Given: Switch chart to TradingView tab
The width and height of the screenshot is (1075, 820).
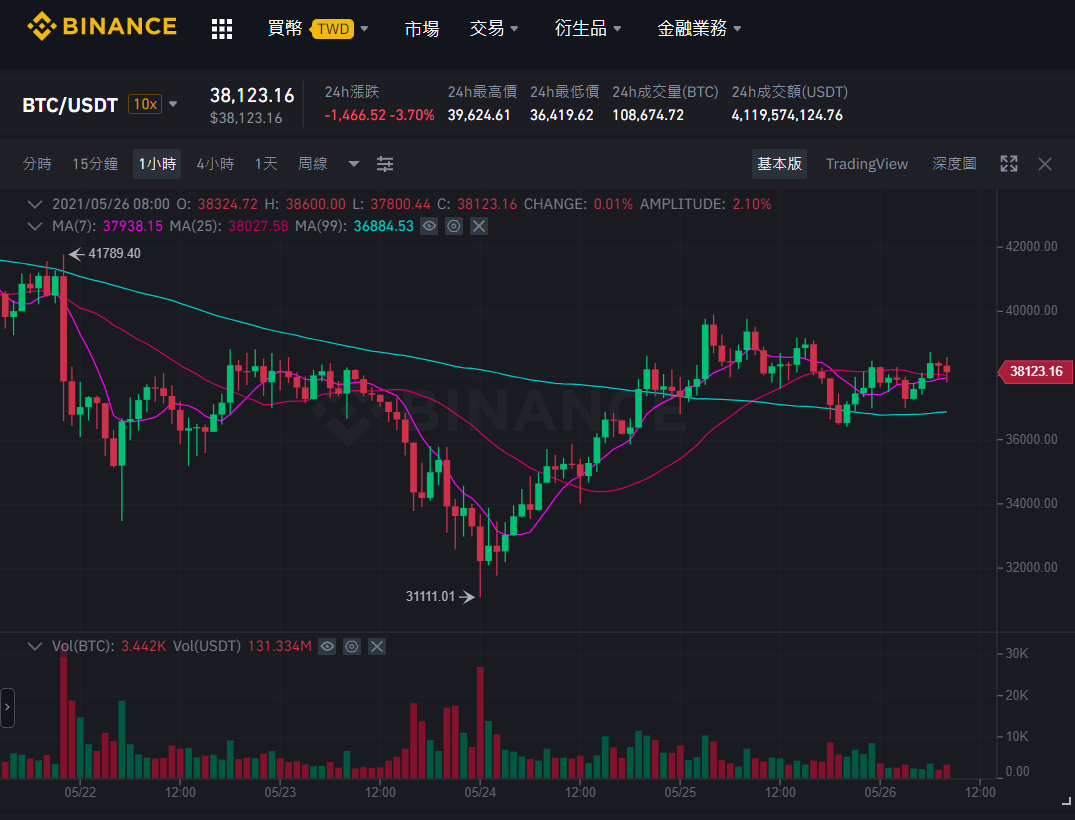Looking at the screenshot, I should [x=867, y=164].
